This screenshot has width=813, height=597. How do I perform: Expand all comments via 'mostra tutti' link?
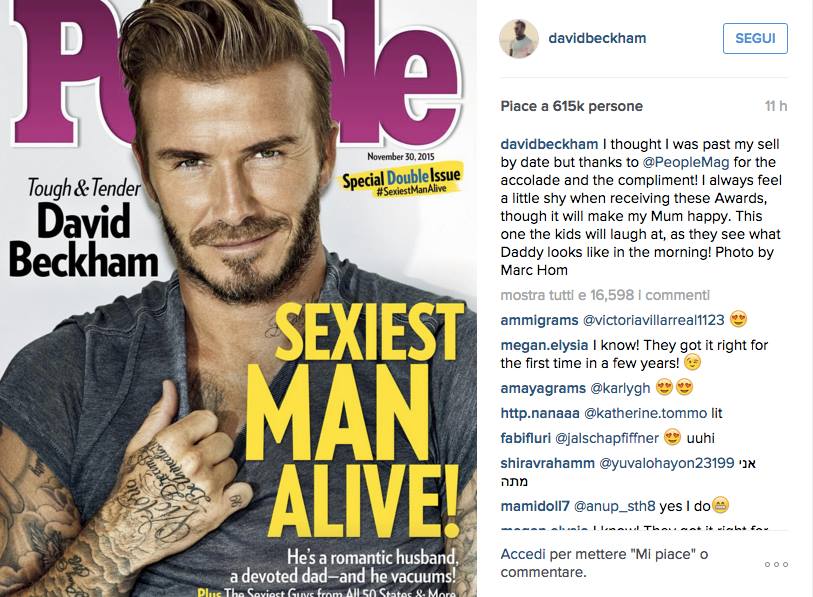click(605, 295)
